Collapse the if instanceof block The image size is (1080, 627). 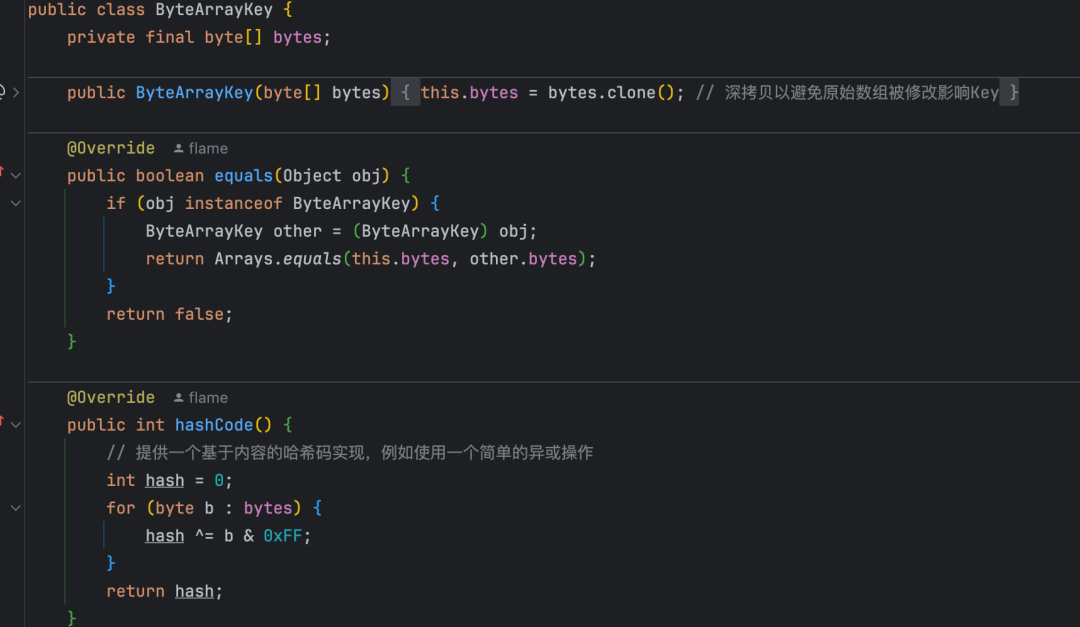(16, 203)
